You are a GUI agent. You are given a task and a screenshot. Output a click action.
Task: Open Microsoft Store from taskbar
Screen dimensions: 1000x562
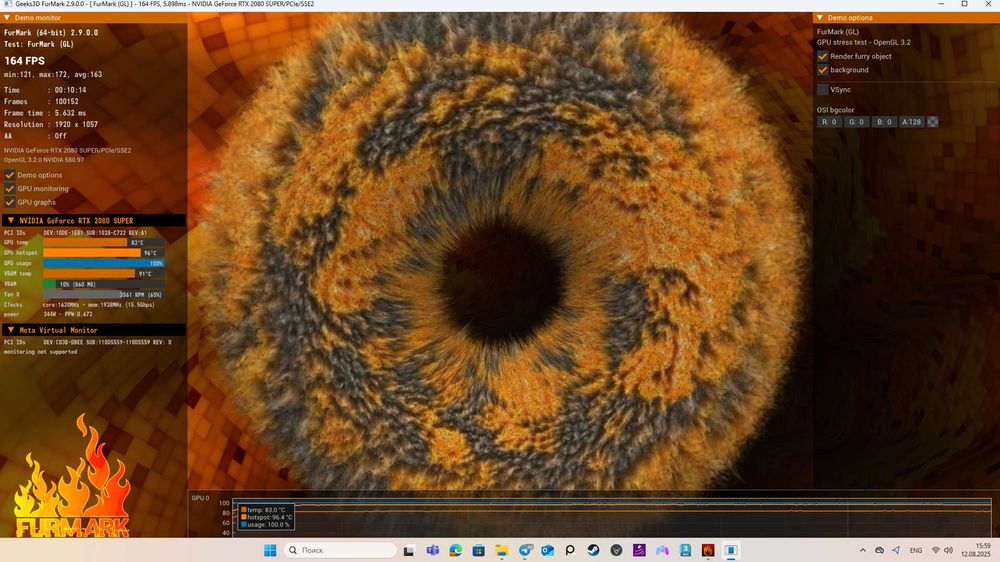pyautogui.click(x=478, y=550)
